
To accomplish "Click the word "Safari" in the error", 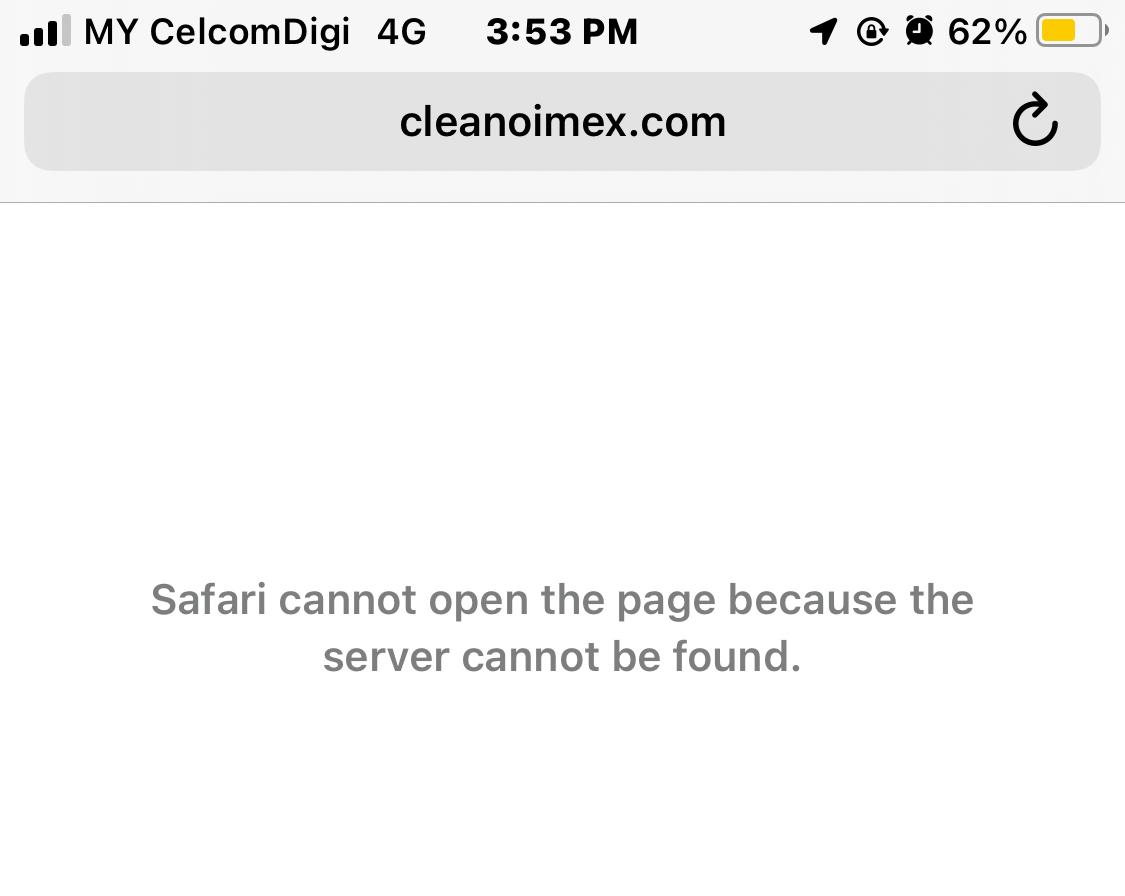I will 208,599.
